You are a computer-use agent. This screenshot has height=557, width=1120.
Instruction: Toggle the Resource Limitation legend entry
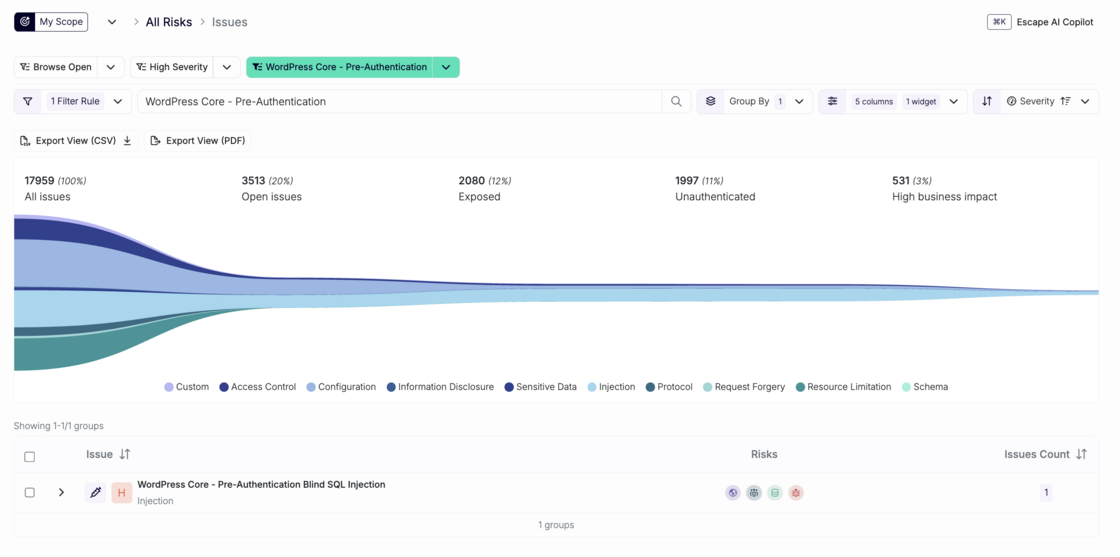coord(844,387)
